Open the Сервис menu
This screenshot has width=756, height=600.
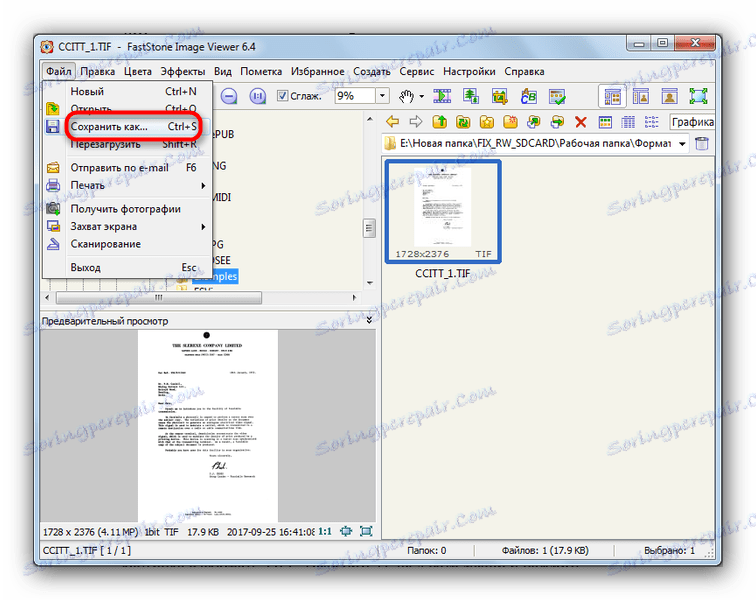[x=417, y=71]
